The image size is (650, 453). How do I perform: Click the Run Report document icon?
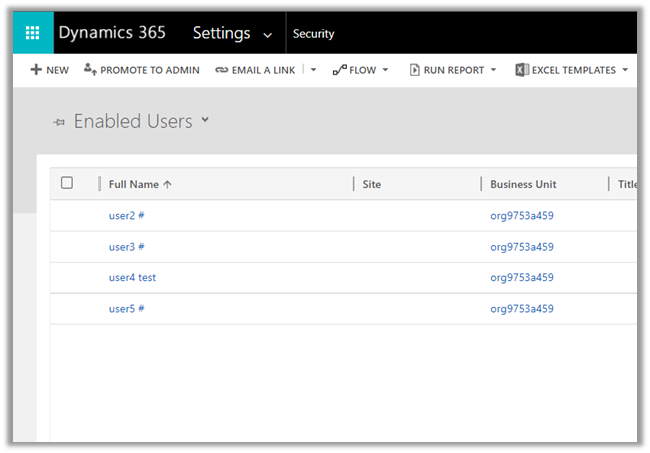tap(414, 70)
